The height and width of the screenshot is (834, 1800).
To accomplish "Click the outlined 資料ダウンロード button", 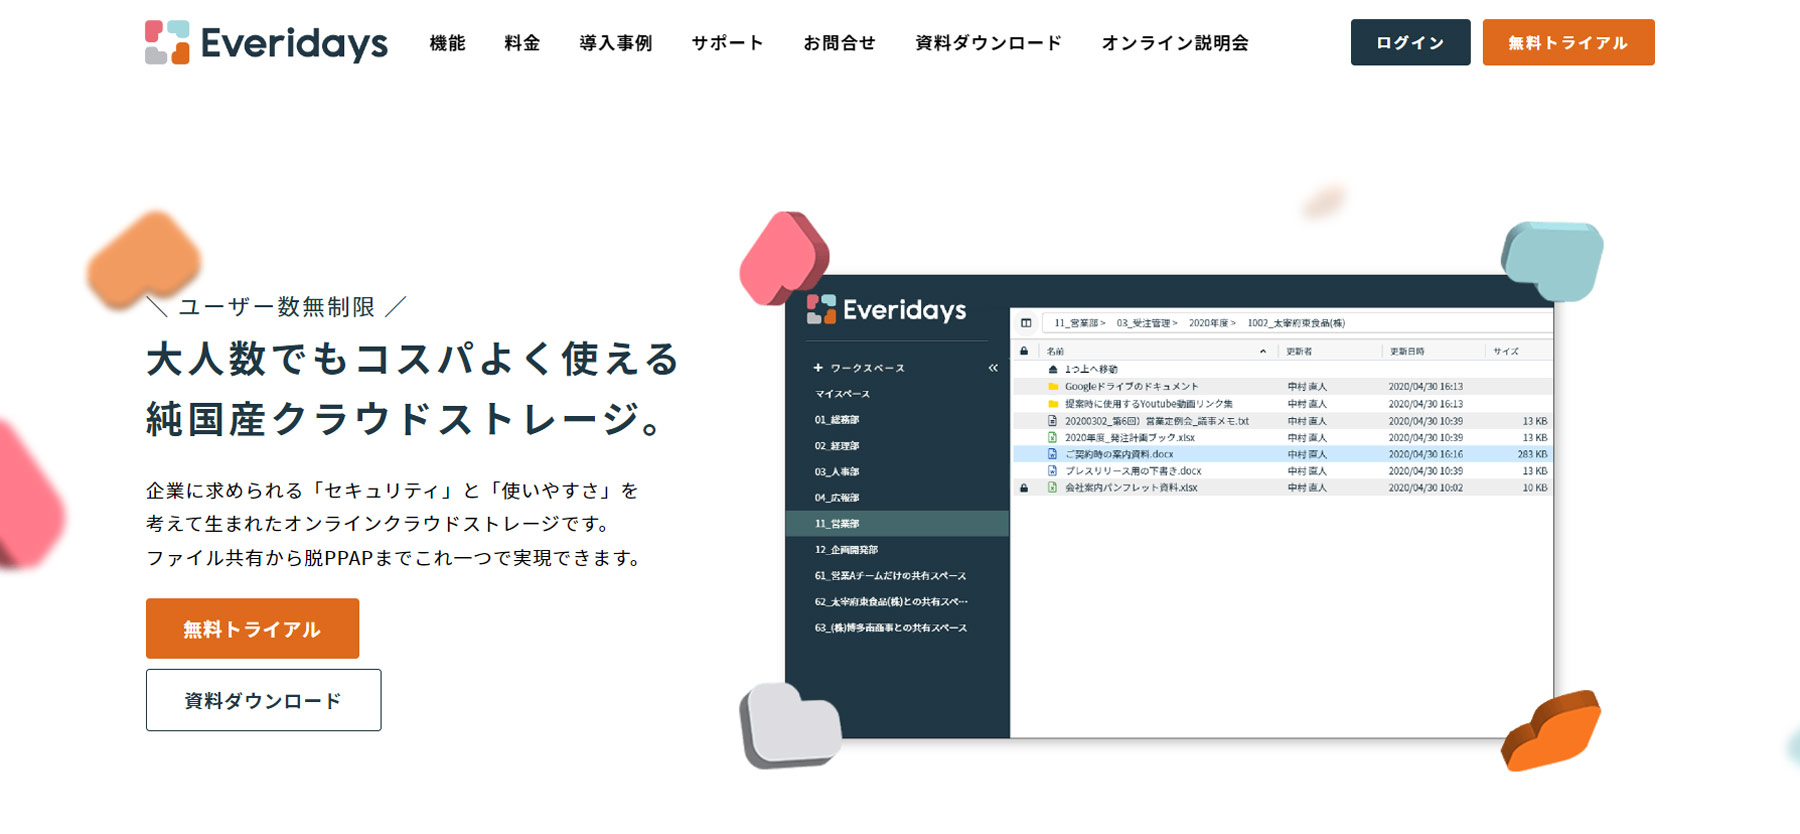I will [263, 700].
